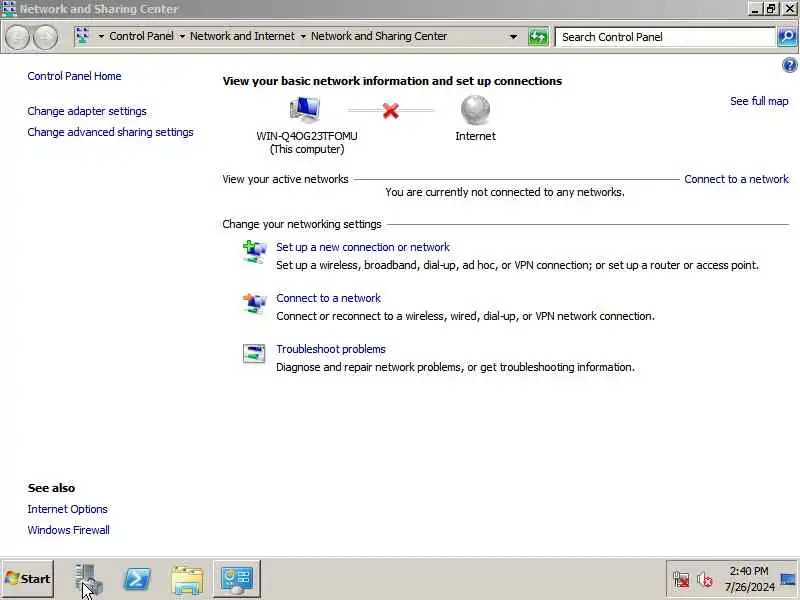Click the Set up a new connection icon

(254, 252)
